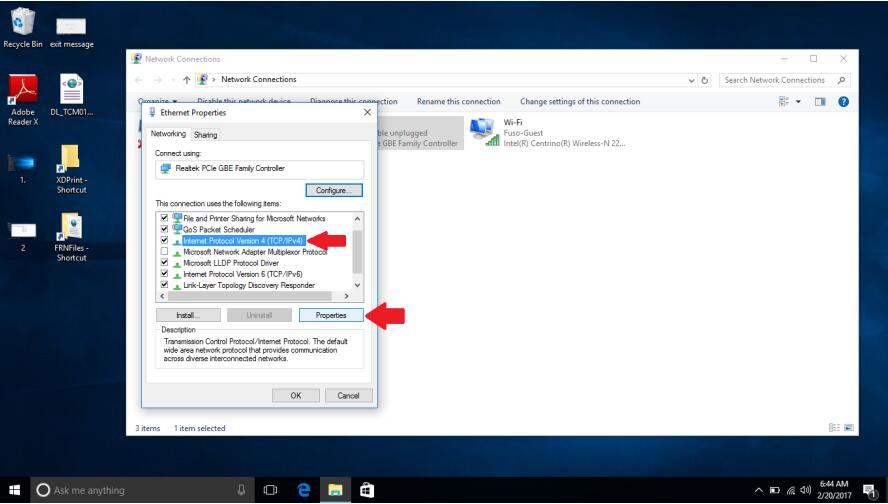Click the battery tray icon
The width and height of the screenshot is (888, 504).
(x=775, y=490)
